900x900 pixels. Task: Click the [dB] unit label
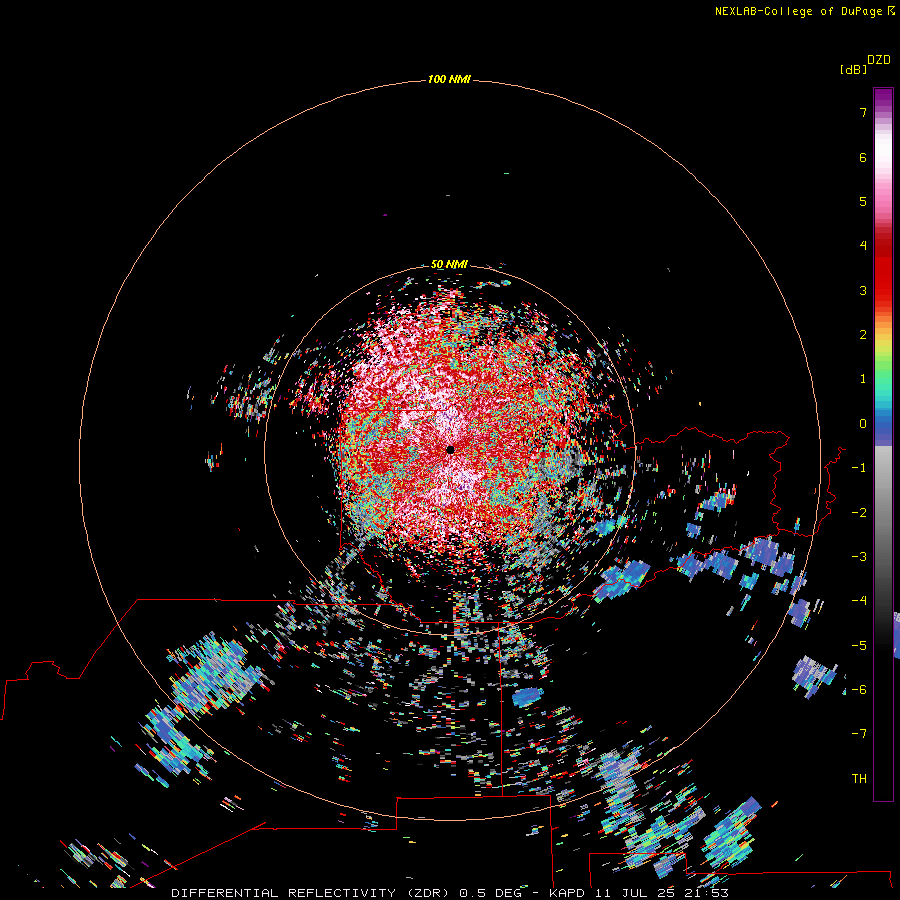[x=854, y=69]
